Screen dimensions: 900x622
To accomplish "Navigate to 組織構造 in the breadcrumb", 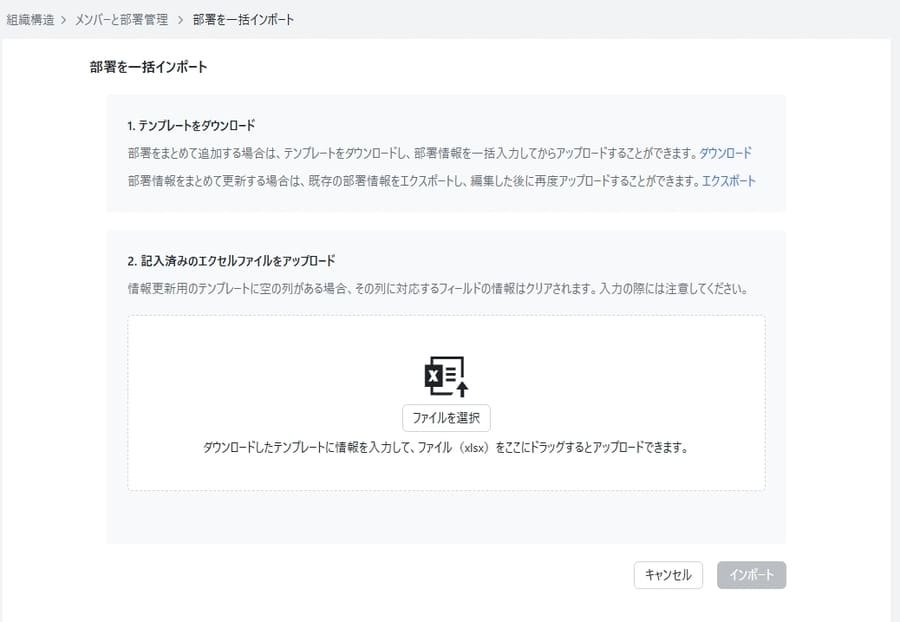I will (30, 18).
